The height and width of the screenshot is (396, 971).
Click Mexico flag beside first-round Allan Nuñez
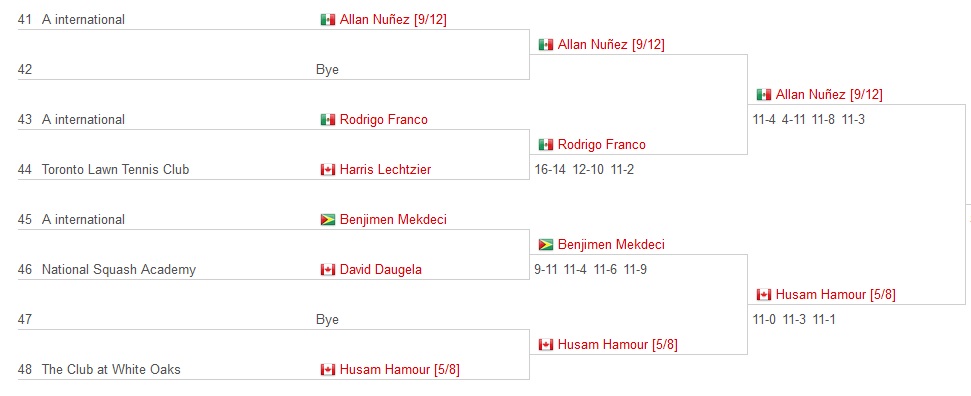pos(328,20)
